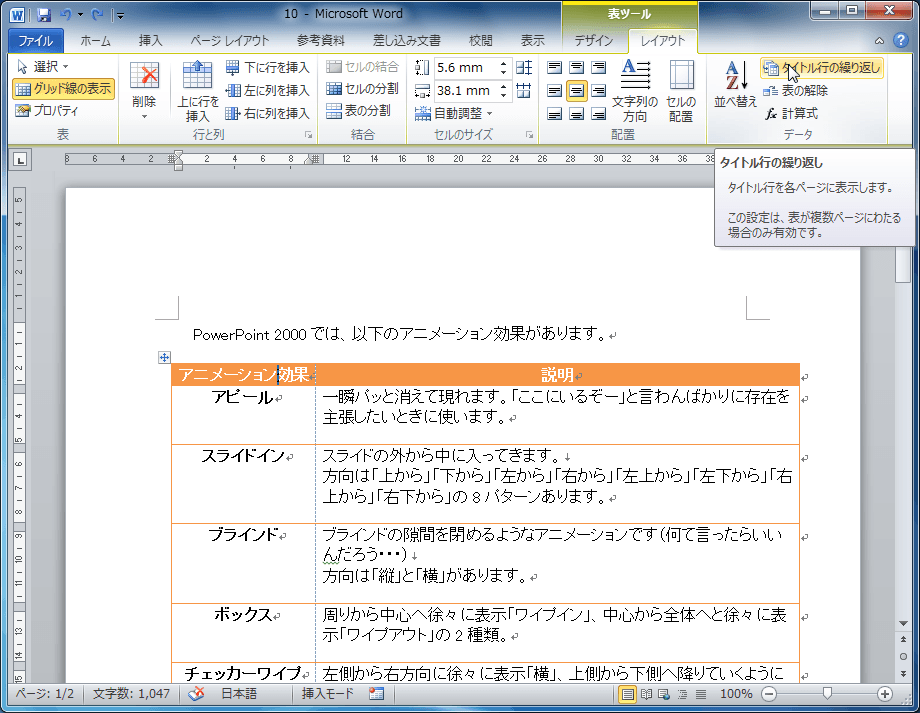The width and height of the screenshot is (920, 713).
Task: Select align bottom center icon
Action: point(577,113)
